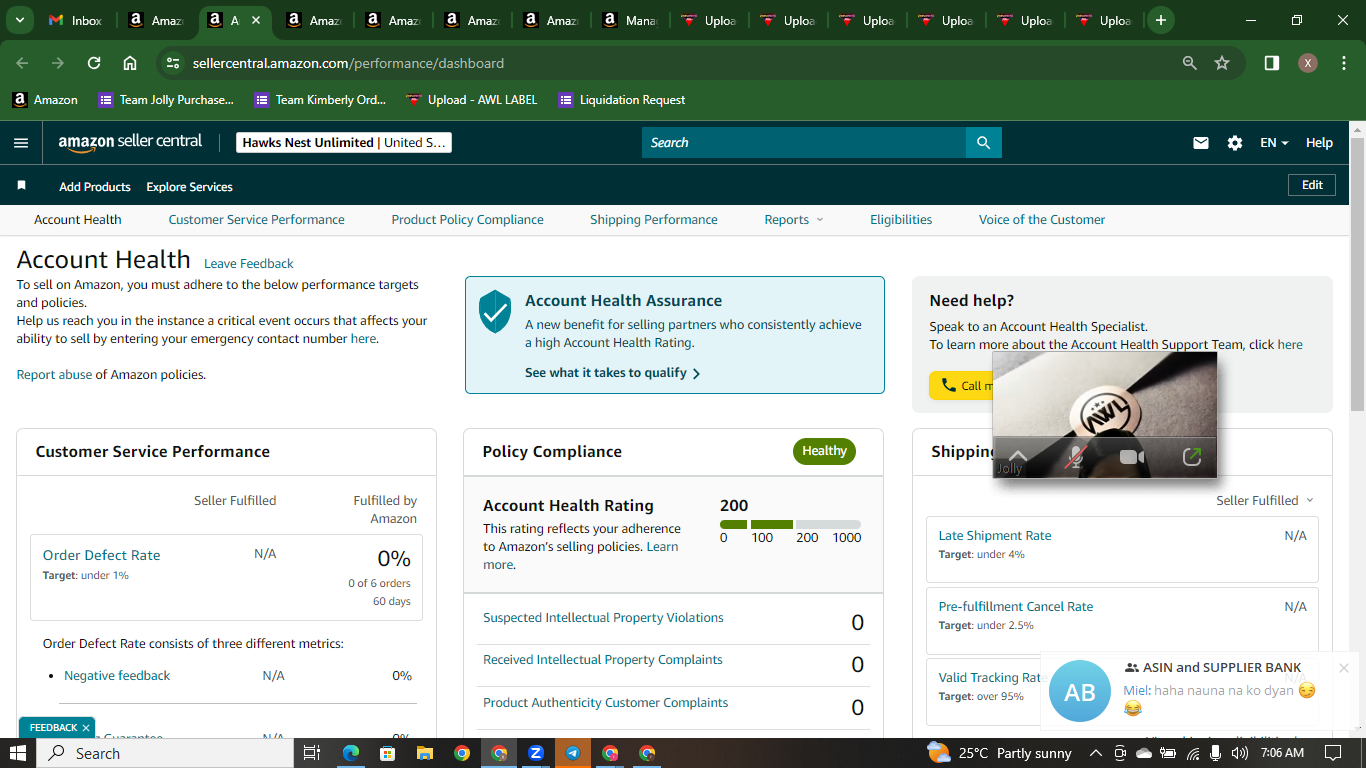This screenshot has height=768, width=1366.
Task: Click the Leave Feedback link
Action: [x=249, y=264]
